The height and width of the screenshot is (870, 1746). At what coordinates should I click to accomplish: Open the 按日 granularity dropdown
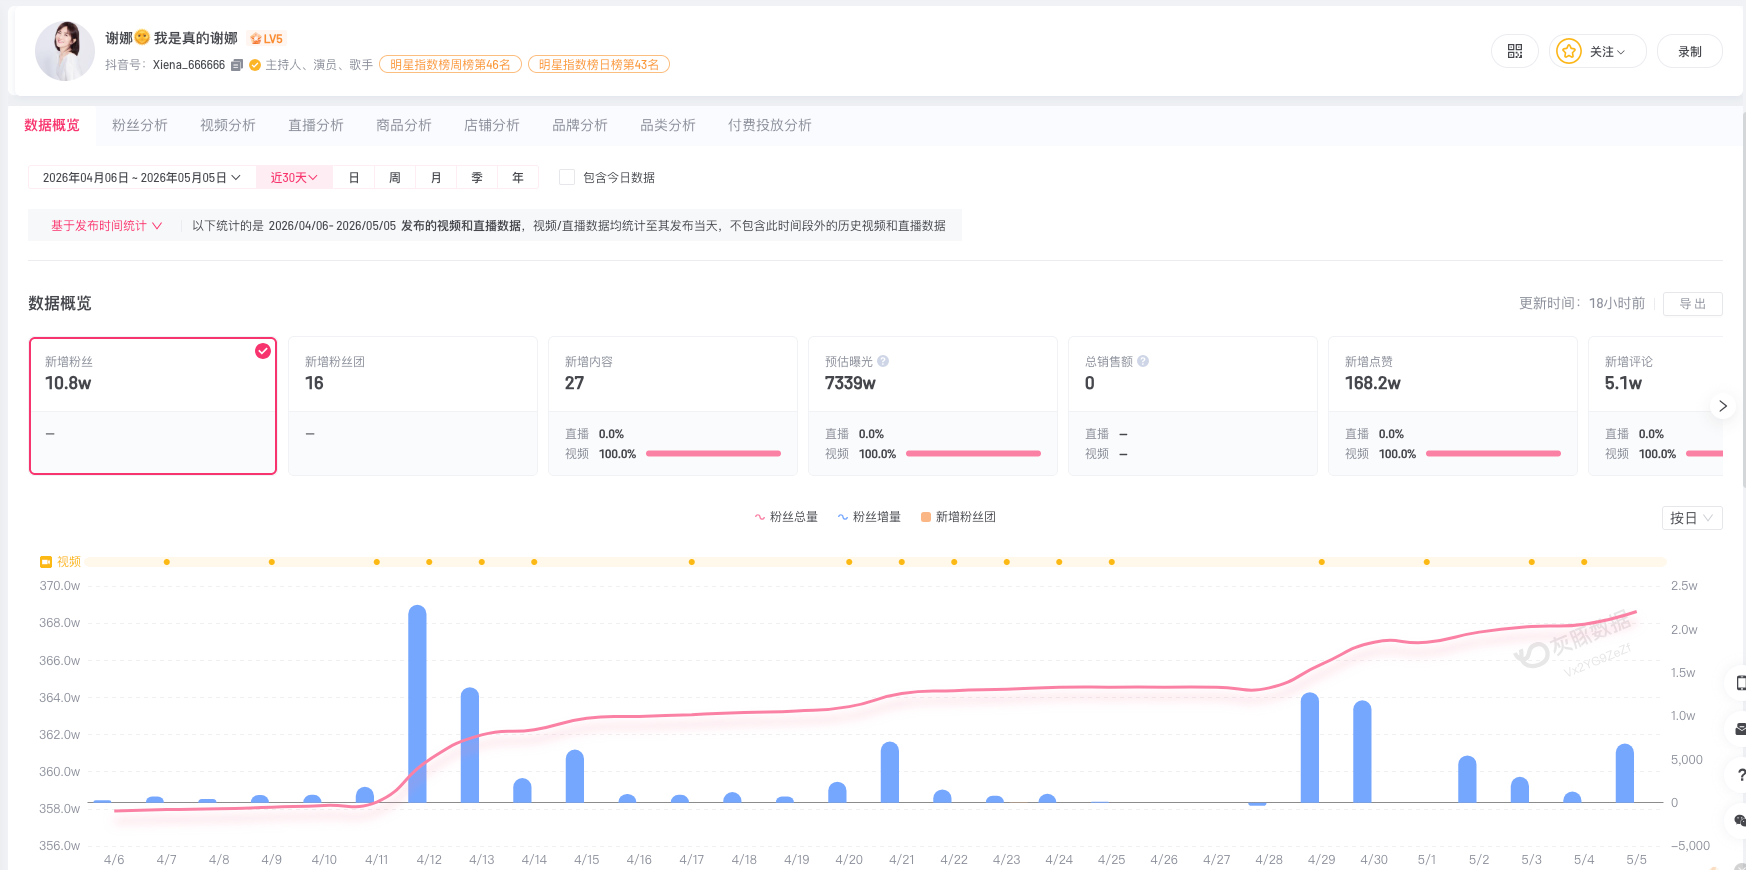point(1692,518)
